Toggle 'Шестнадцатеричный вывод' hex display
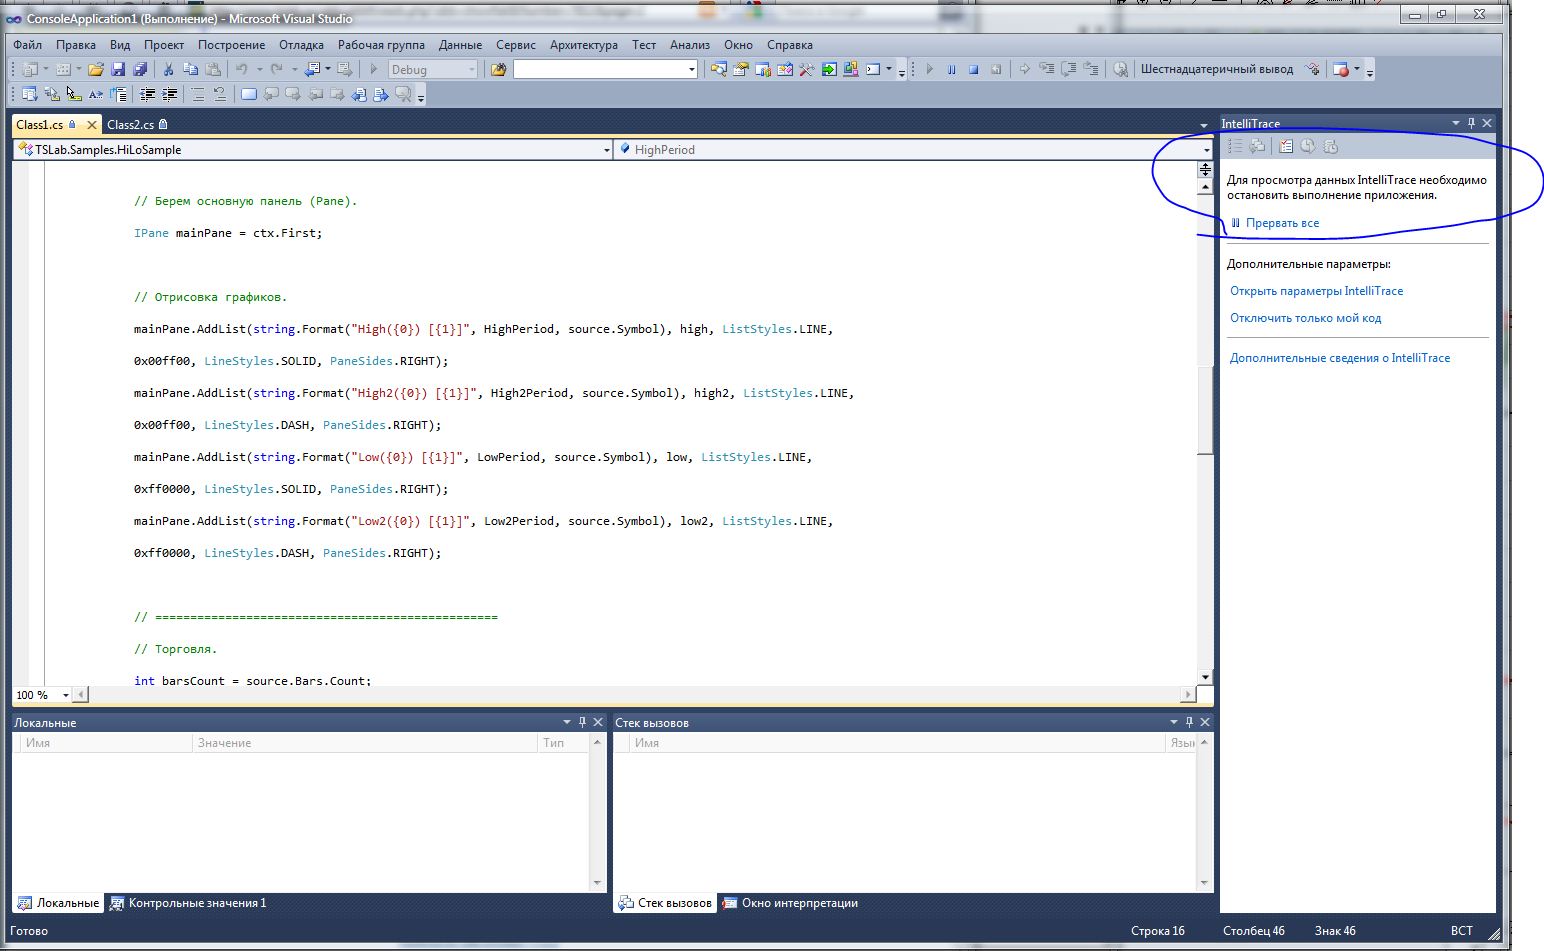 click(x=1216, y=69)
